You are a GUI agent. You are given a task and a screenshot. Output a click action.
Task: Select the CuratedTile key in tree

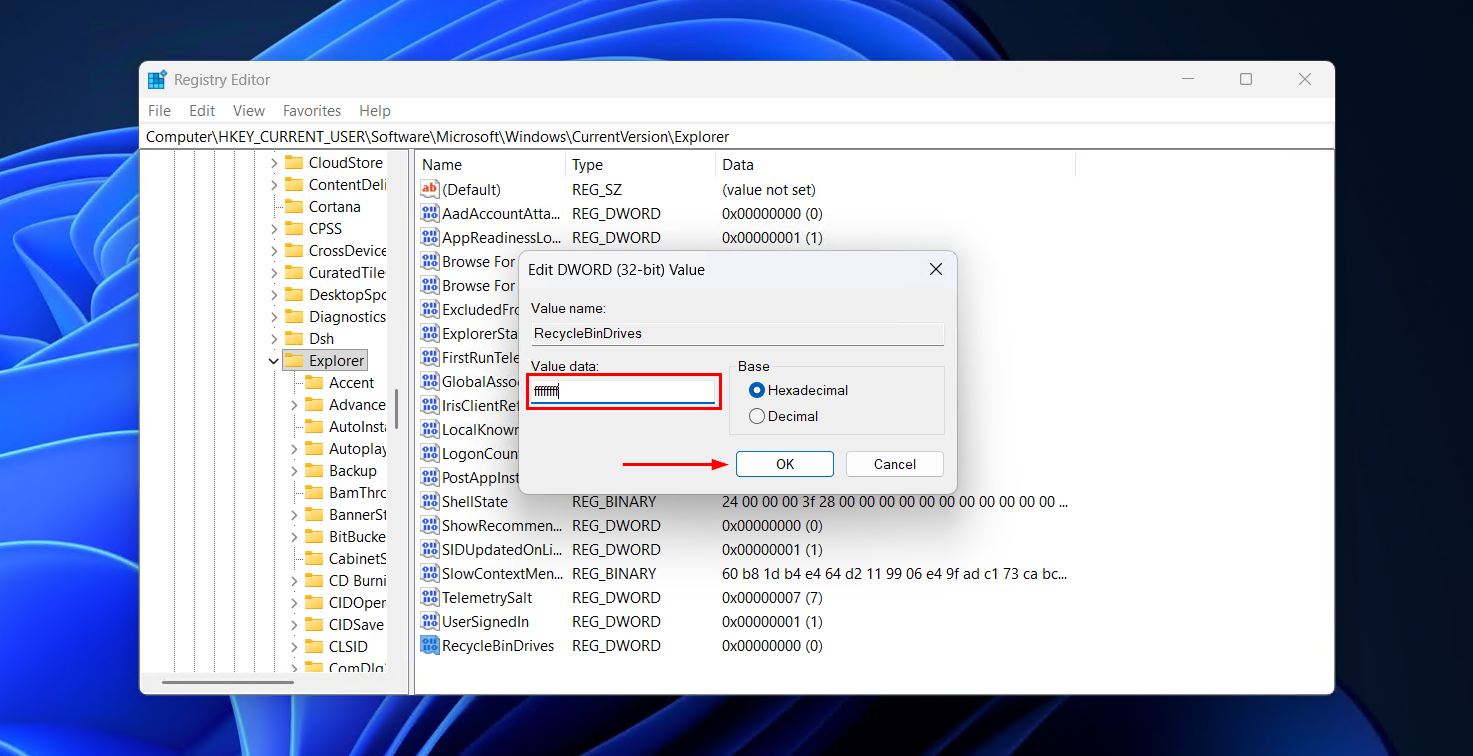coord(347,272)
